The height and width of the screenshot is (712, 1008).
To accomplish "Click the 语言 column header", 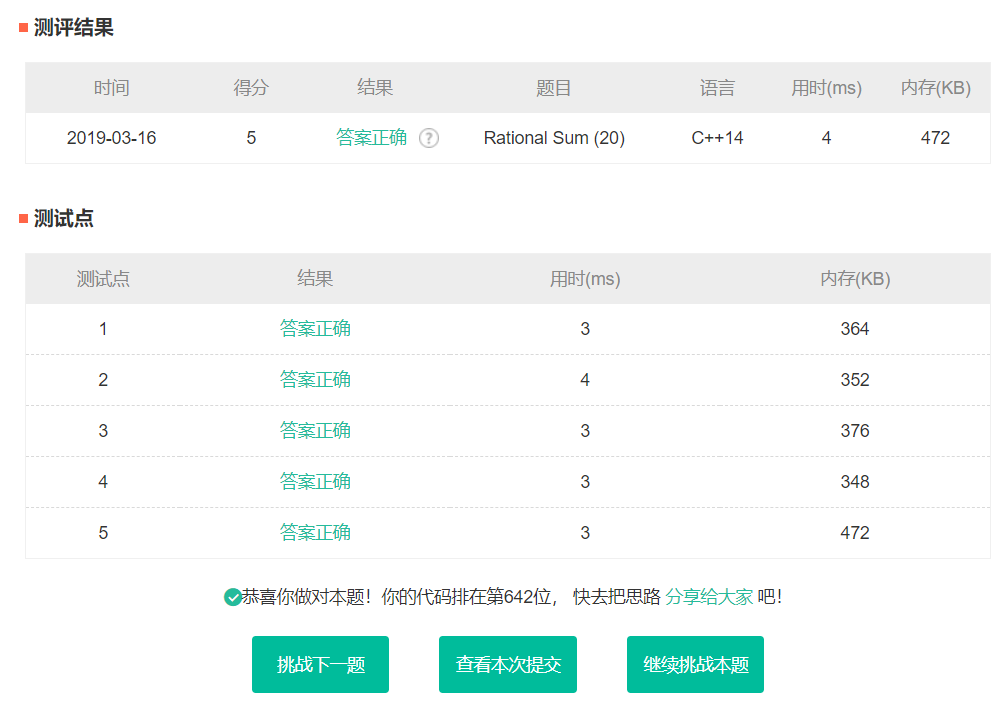I will tap(717, 87).
